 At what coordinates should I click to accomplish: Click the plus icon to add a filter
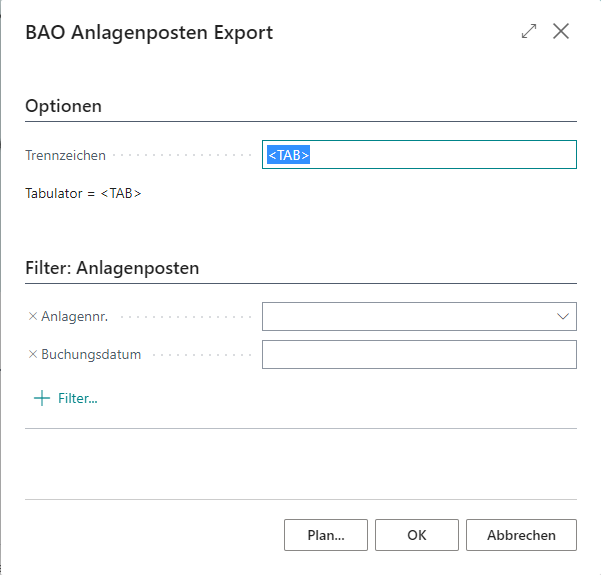[42, 398]
